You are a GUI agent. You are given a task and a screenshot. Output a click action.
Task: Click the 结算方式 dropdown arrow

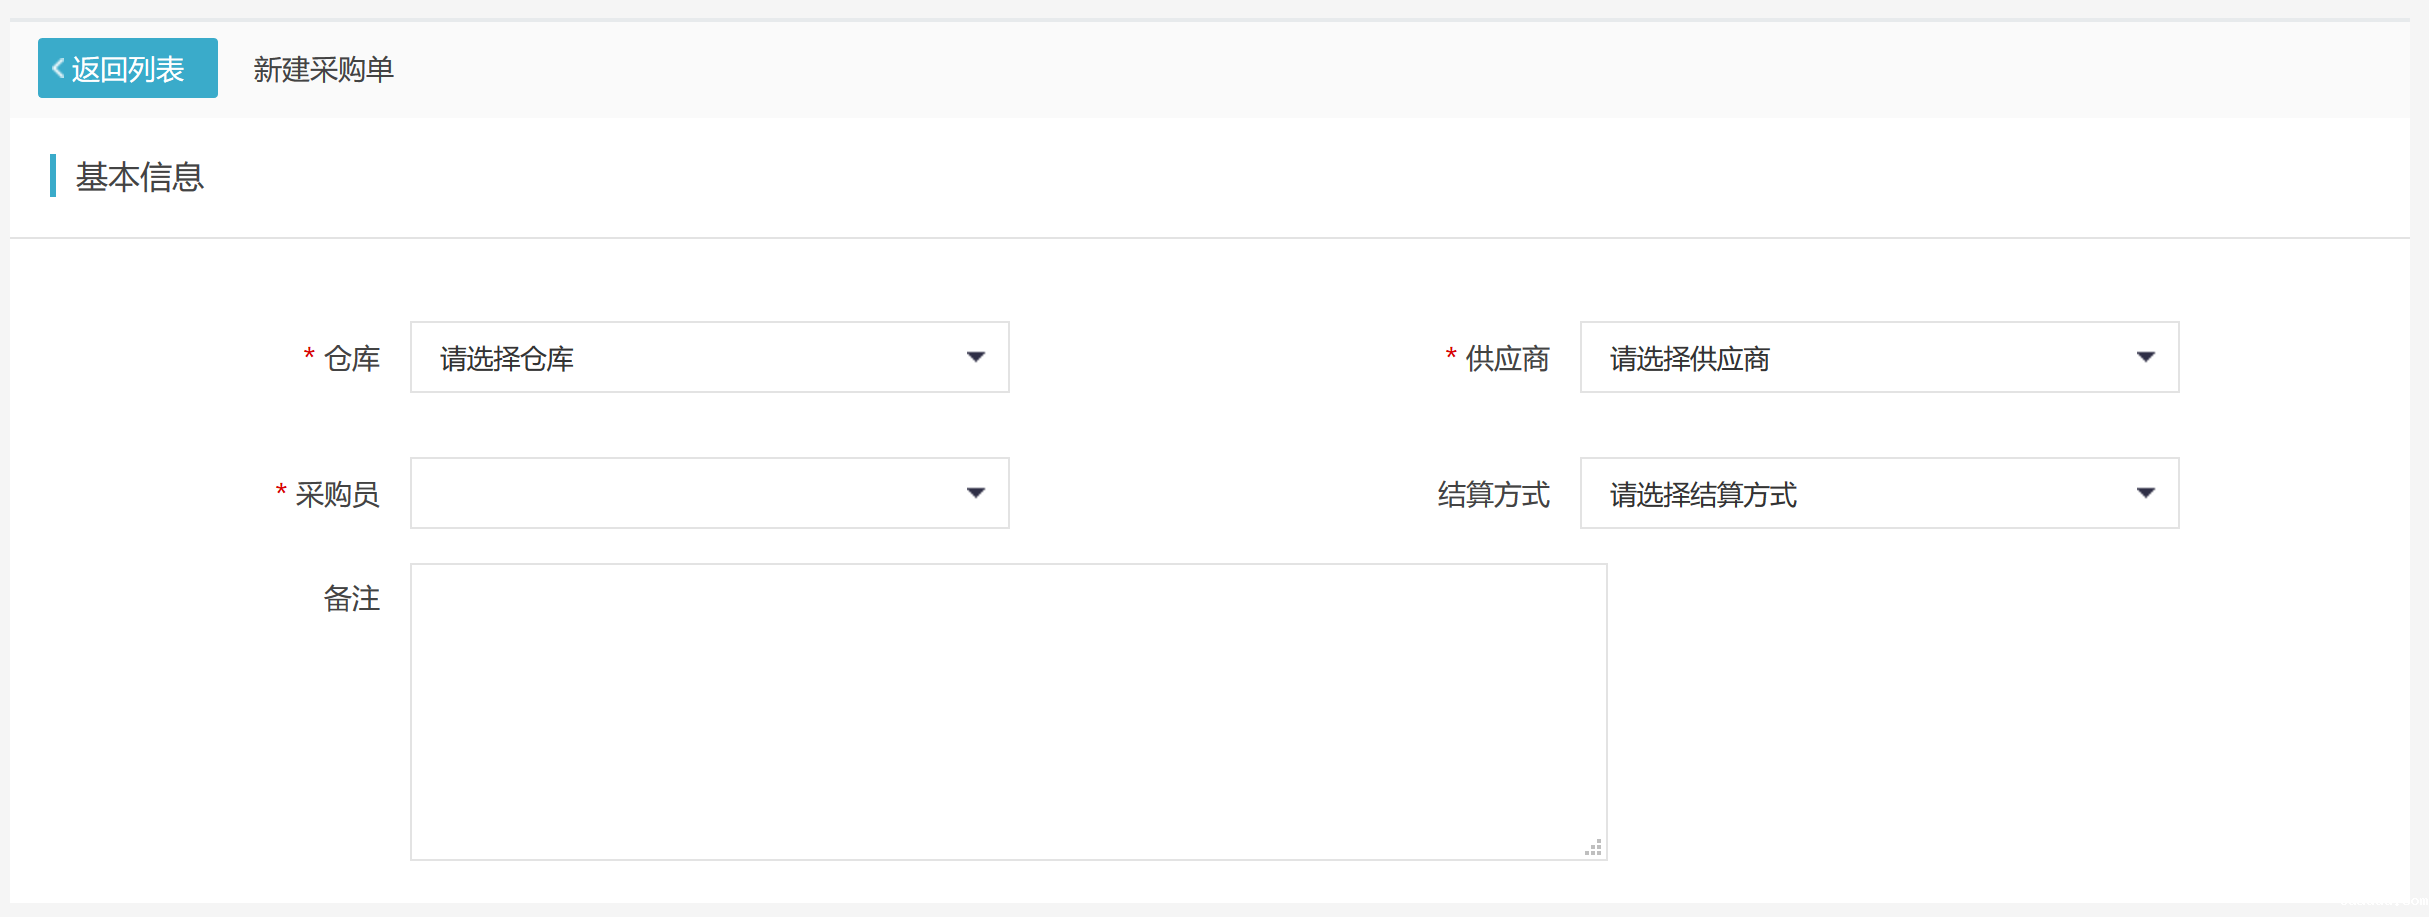click(2146, 492)
